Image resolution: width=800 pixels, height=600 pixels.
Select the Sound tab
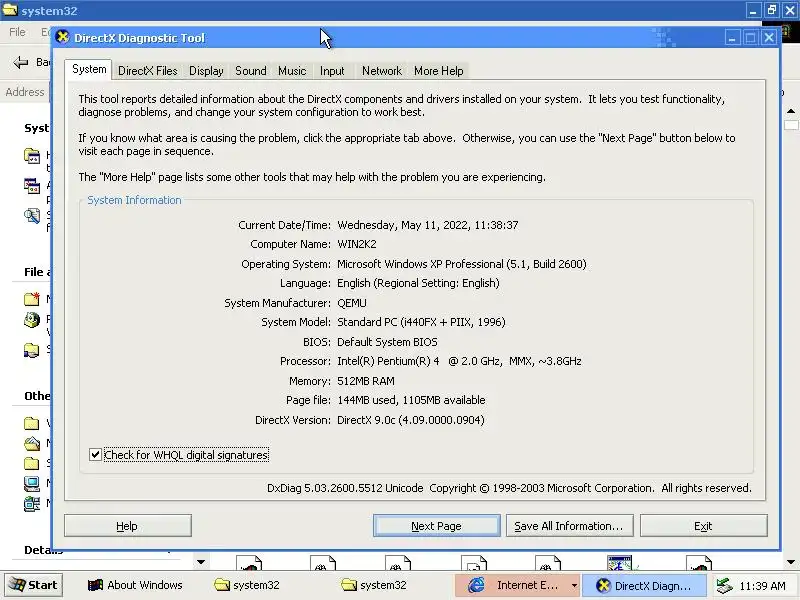(251, 71)
